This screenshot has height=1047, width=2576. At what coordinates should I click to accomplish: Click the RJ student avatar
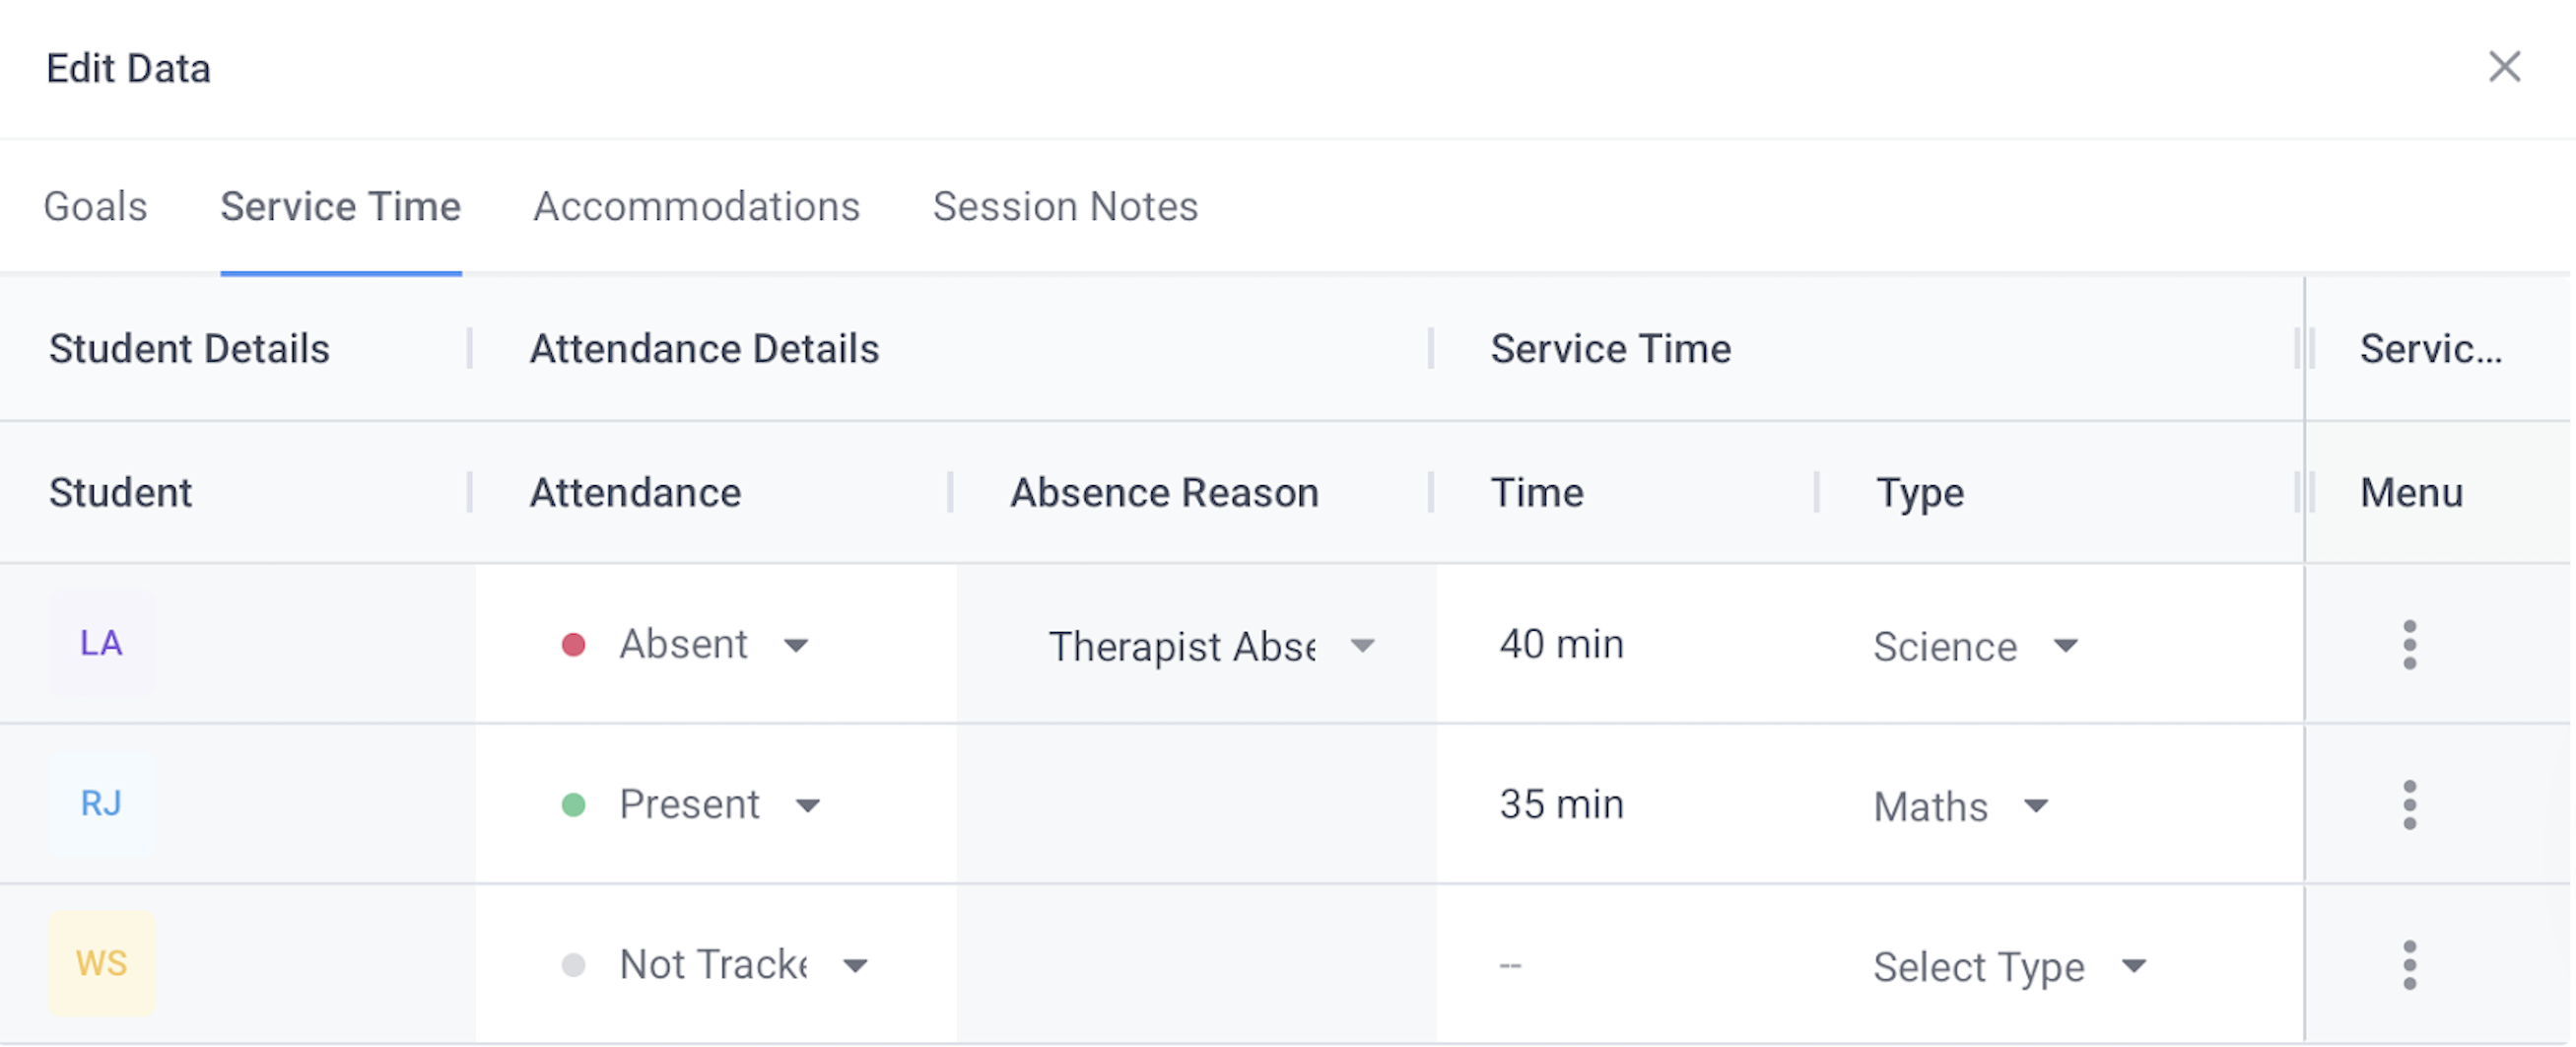pyautogui.click(x=101, y=803)
